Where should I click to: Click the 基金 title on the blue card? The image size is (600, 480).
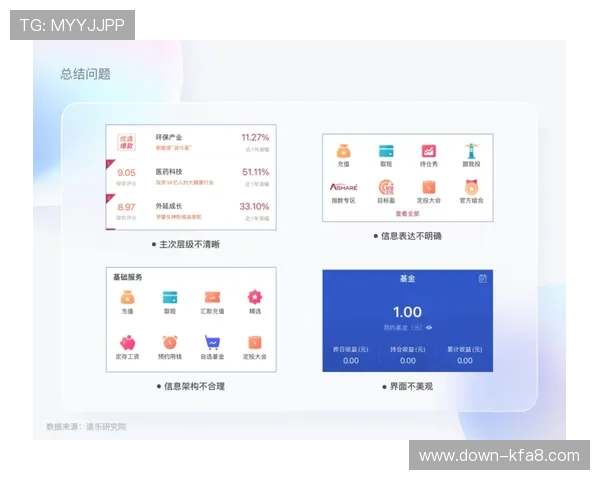point(408,279)
